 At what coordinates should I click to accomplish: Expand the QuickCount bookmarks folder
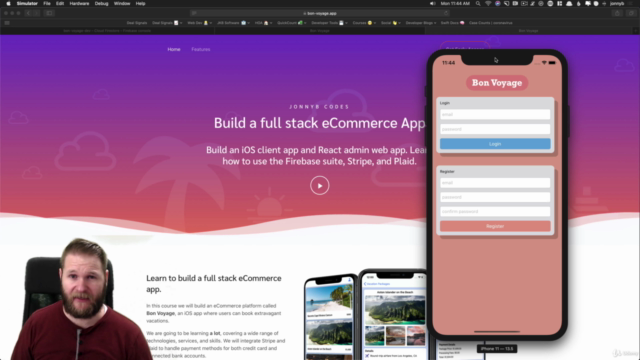click(x=292, y=23)
